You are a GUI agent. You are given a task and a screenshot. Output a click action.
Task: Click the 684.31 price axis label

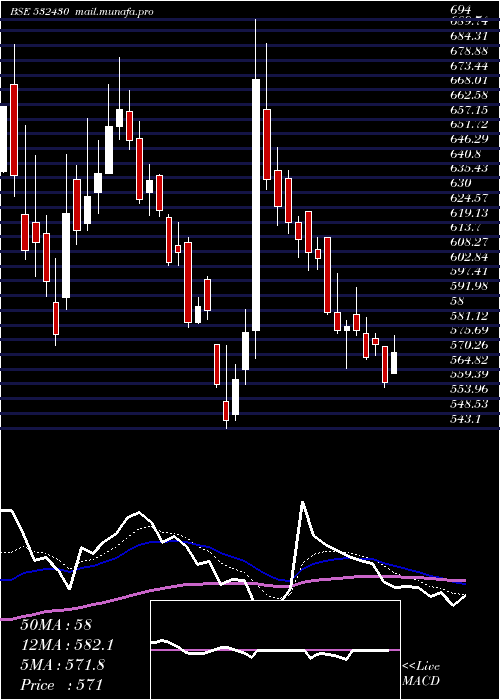point(468,35)
